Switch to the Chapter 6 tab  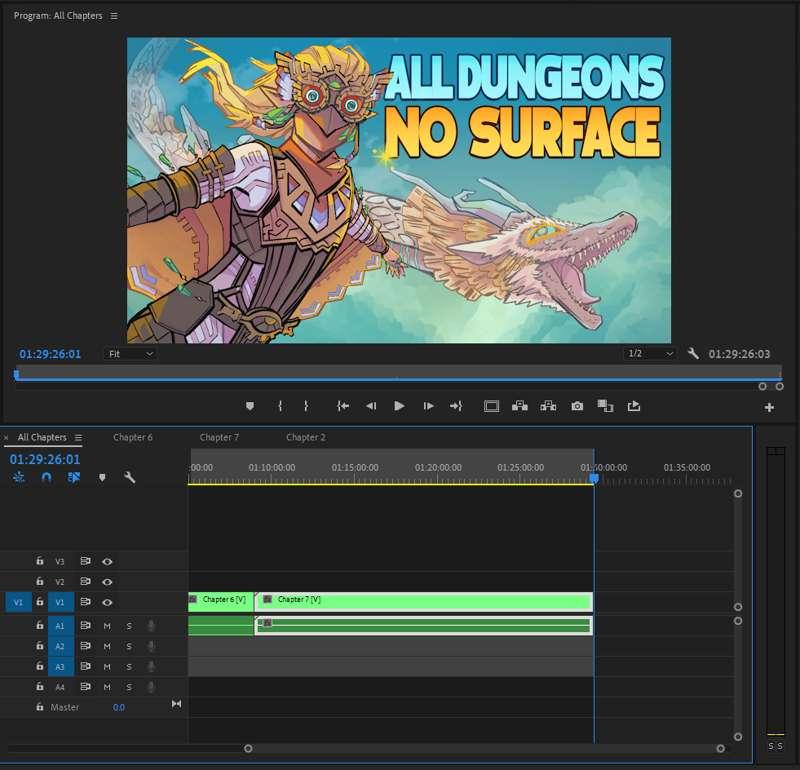tap(133, 437)
